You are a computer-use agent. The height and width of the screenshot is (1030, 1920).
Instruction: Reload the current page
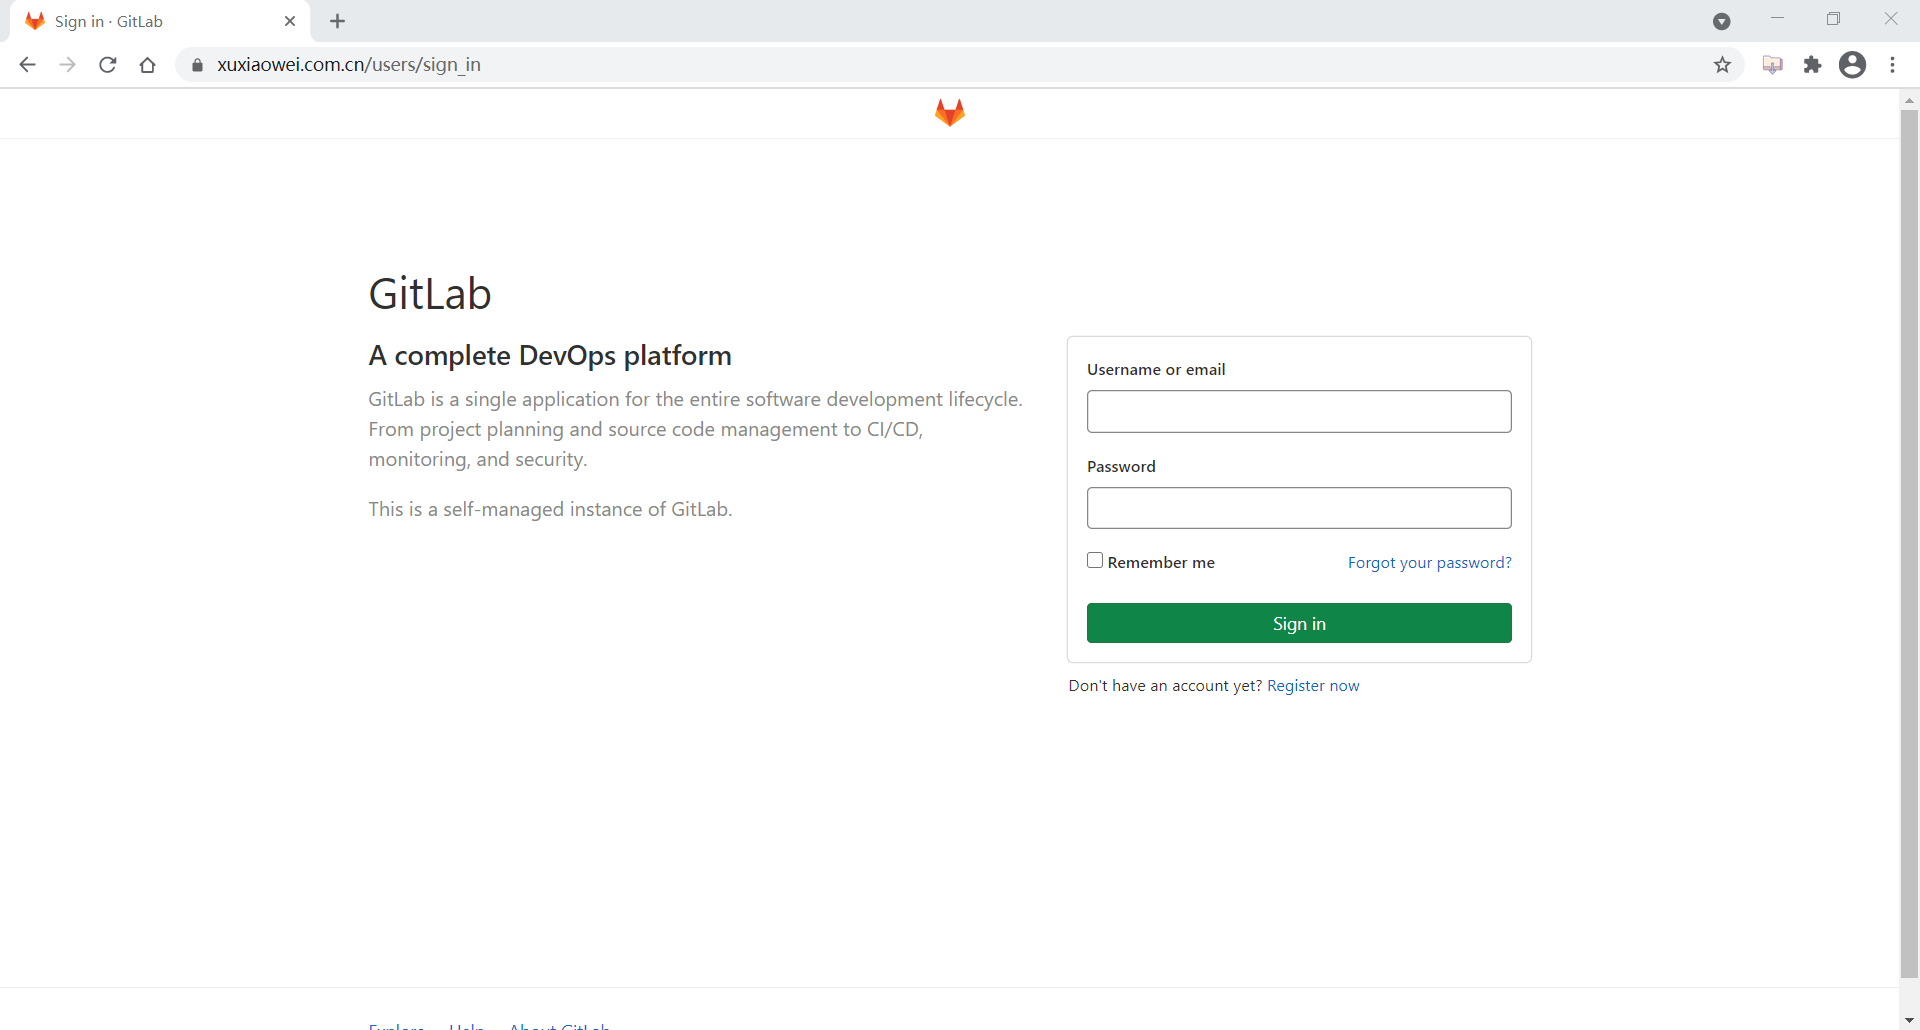(x=107, y=64)
